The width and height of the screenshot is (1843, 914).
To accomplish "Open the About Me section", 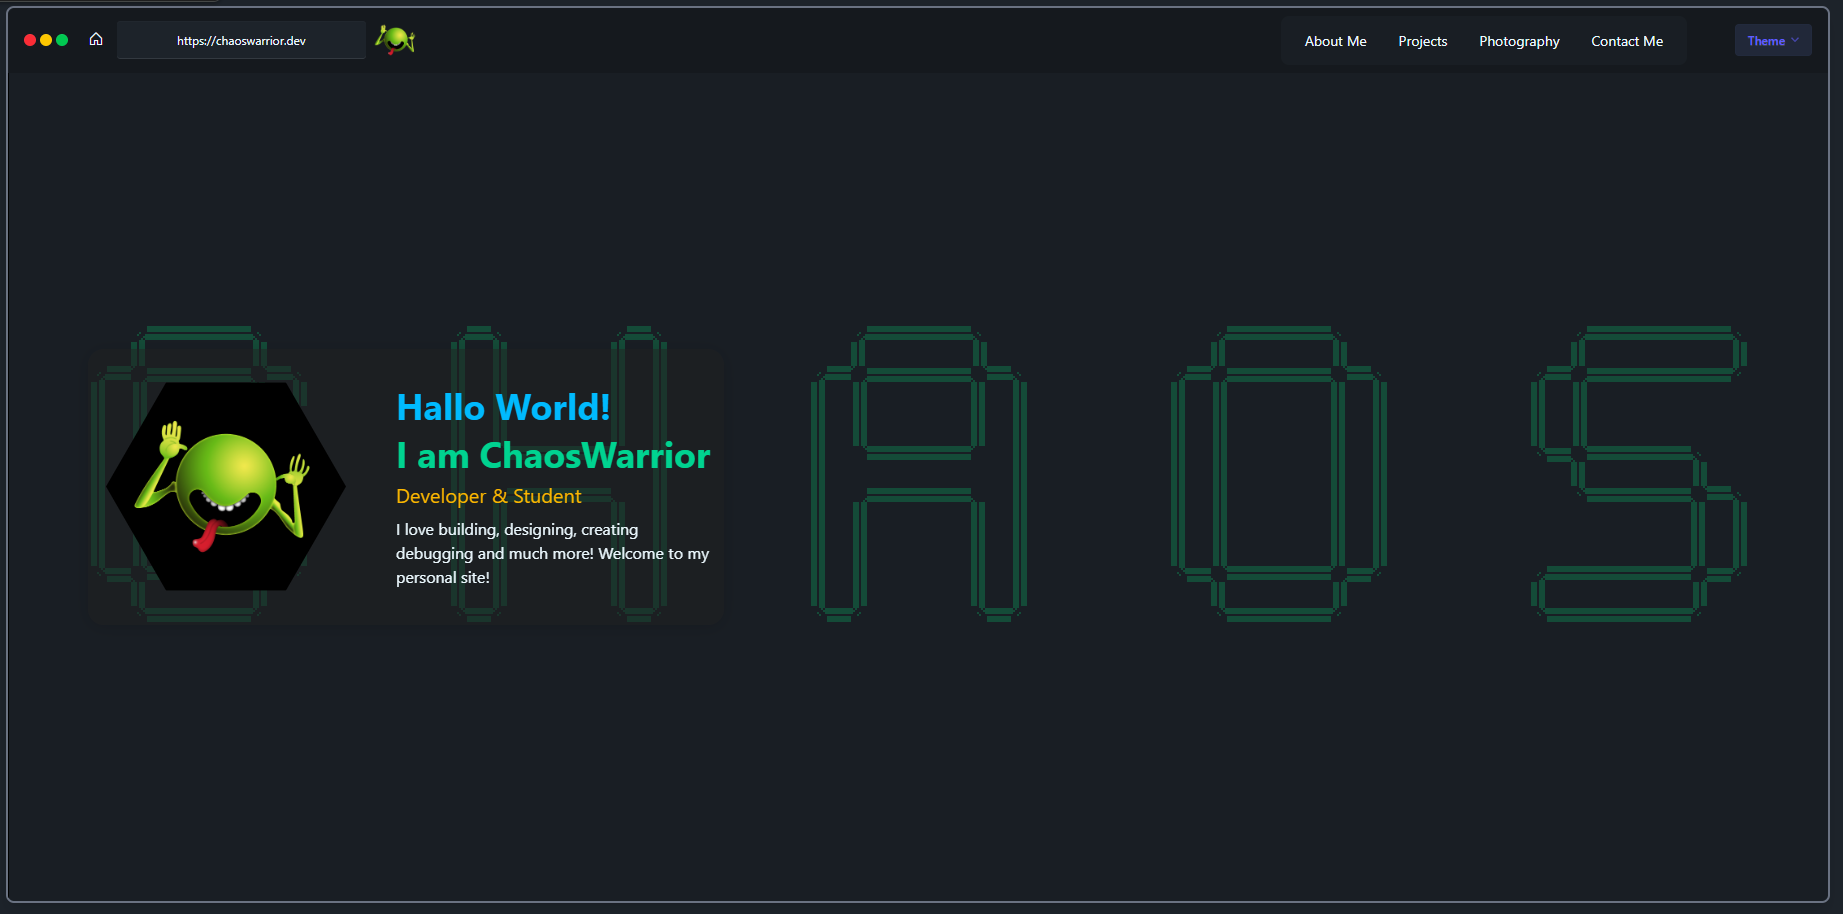I will click(1335, 41).
